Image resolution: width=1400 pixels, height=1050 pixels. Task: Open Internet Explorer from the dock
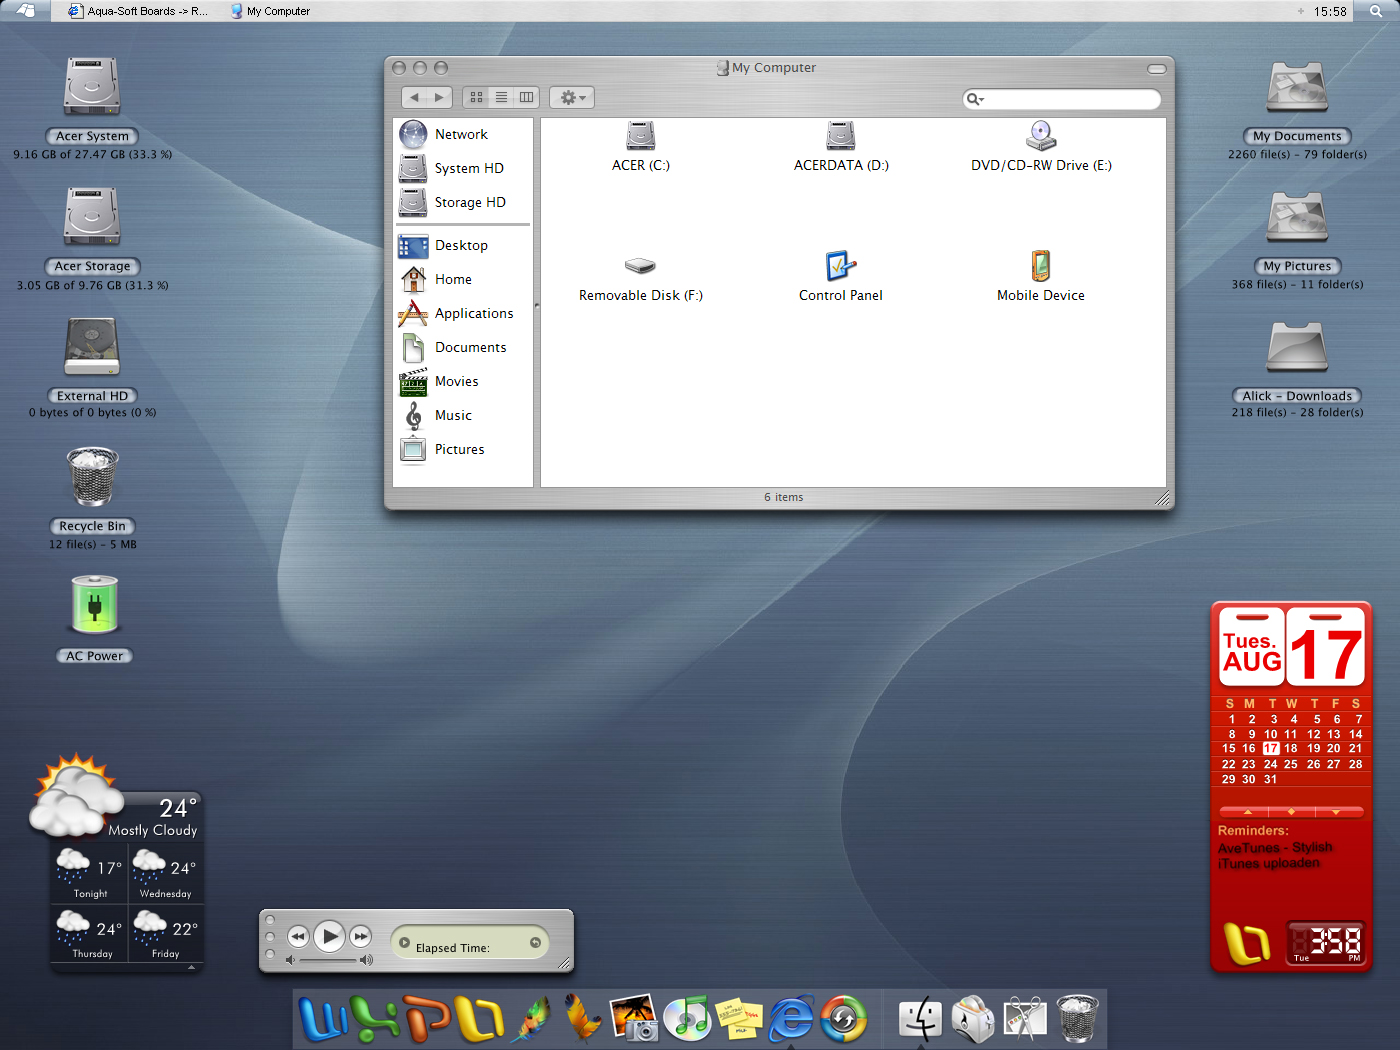791,1019
